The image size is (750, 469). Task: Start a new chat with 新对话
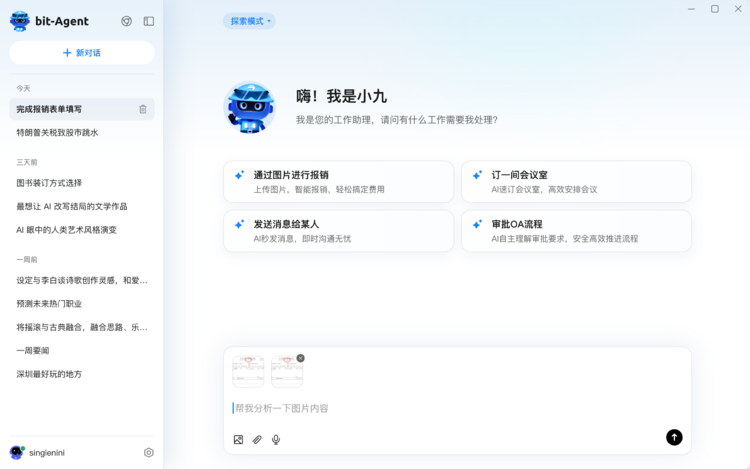[x=82, y=53]
